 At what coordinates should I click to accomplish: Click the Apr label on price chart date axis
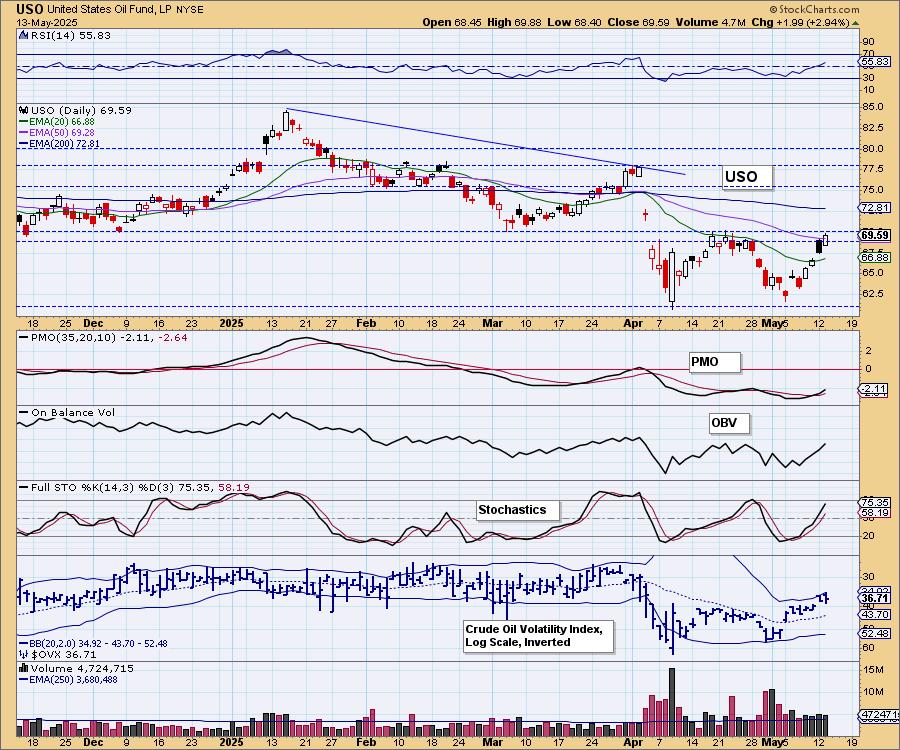click(633, 323)
